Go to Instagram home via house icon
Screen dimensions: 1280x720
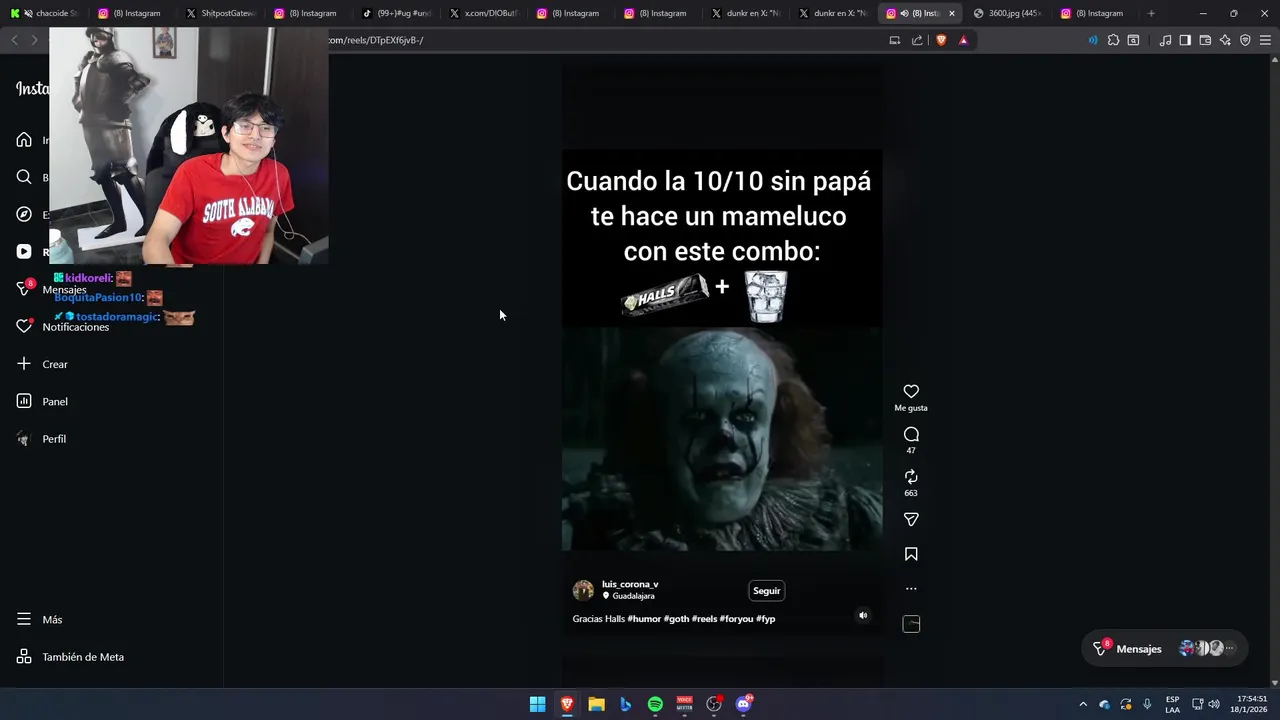tap(24, 140)
